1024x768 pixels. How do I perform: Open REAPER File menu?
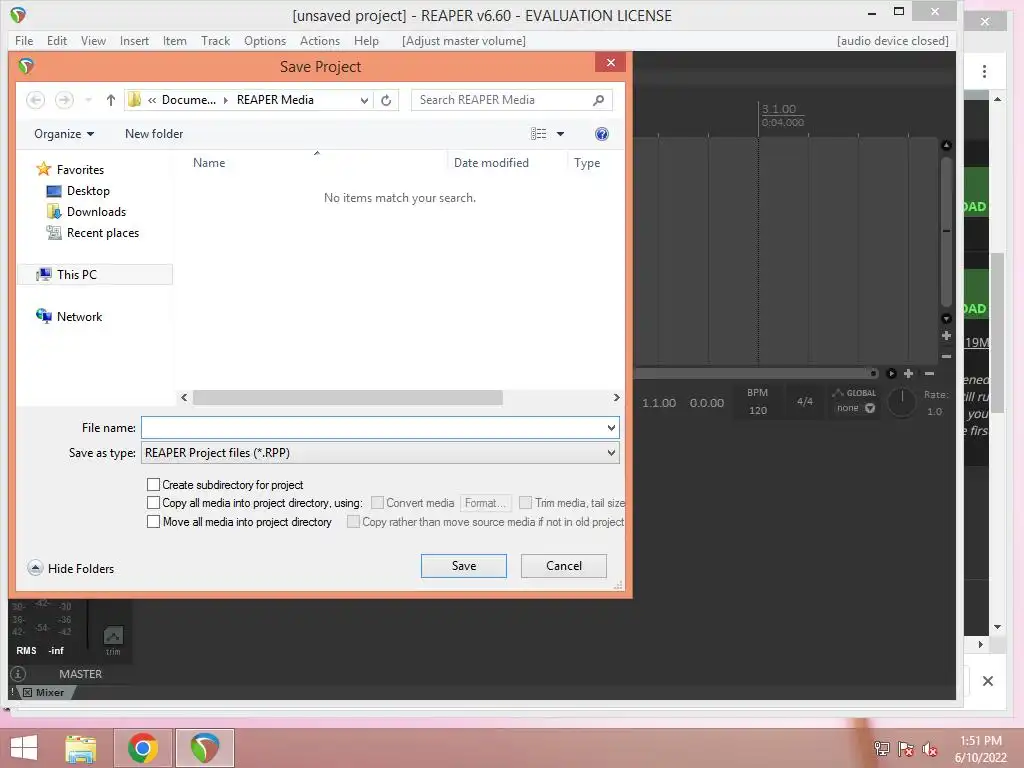[24, 40]
